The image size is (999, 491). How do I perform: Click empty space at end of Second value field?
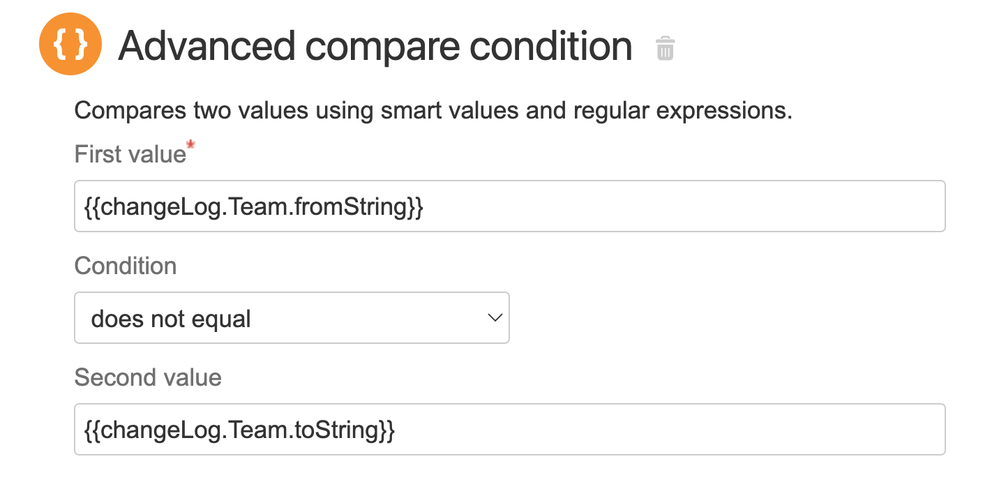(x=669, y=429)
